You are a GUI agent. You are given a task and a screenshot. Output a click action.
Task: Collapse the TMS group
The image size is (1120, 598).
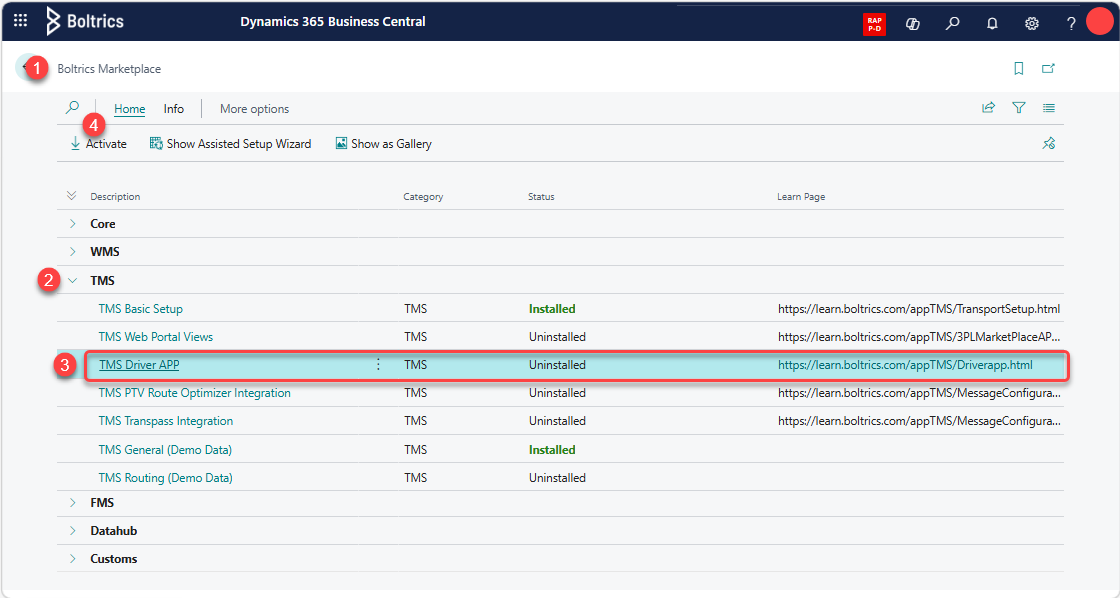[73, 281]
